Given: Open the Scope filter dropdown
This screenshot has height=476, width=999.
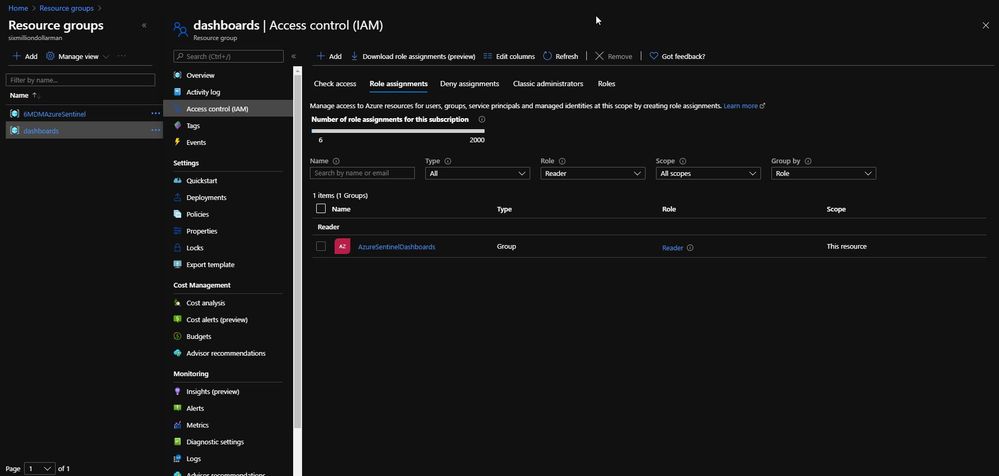Looking at the screenshot, I should 708,173.
